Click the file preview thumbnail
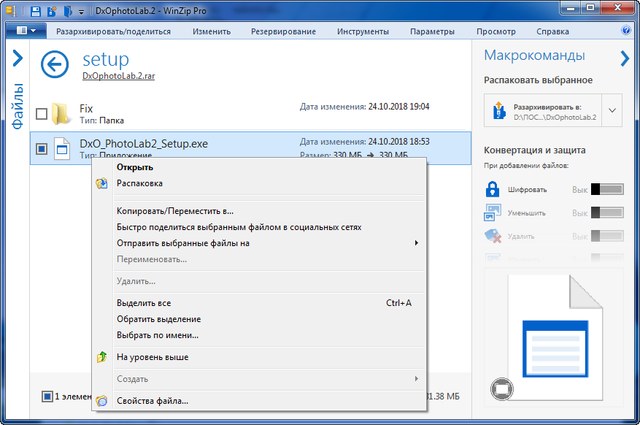This screenshot has height=425, width=640. (555, 337)
